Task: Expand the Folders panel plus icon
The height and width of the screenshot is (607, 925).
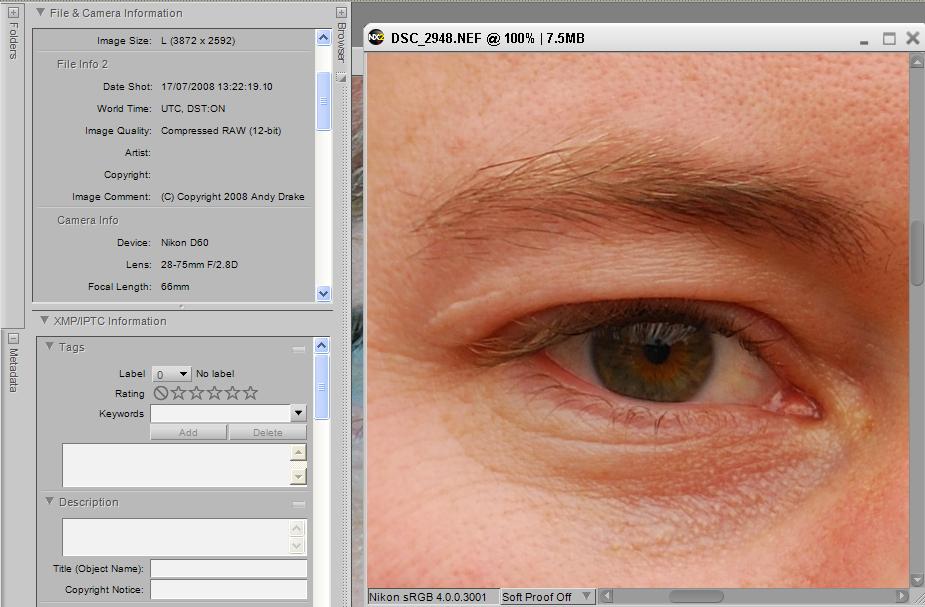Action: point(13,13)
